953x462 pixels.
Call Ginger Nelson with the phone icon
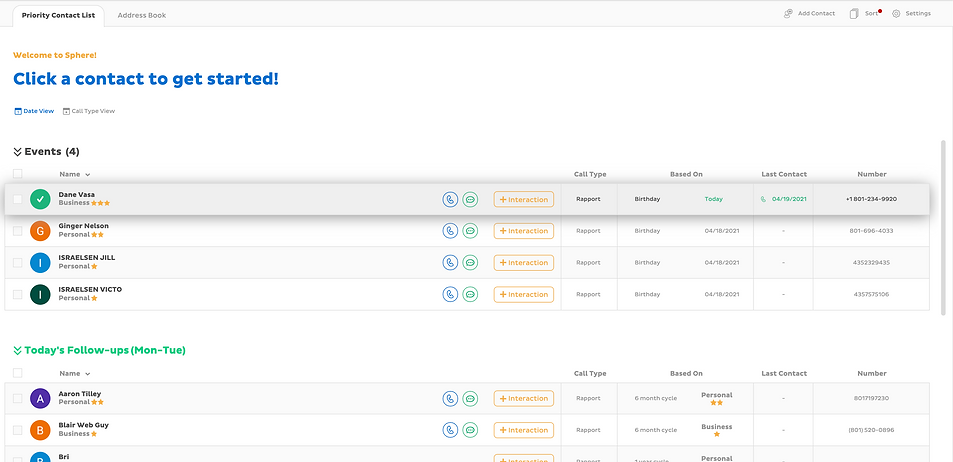450,231
